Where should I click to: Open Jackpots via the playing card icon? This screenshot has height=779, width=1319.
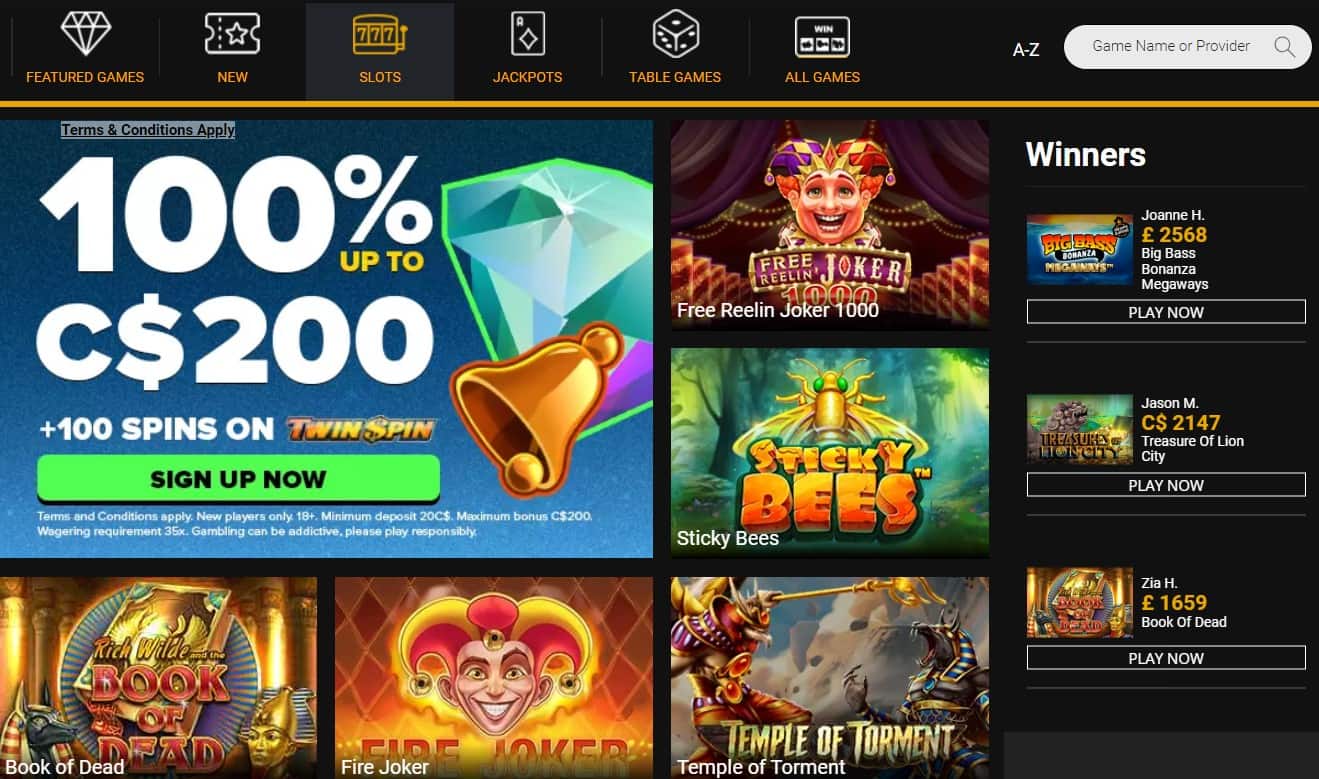(527, 34)
